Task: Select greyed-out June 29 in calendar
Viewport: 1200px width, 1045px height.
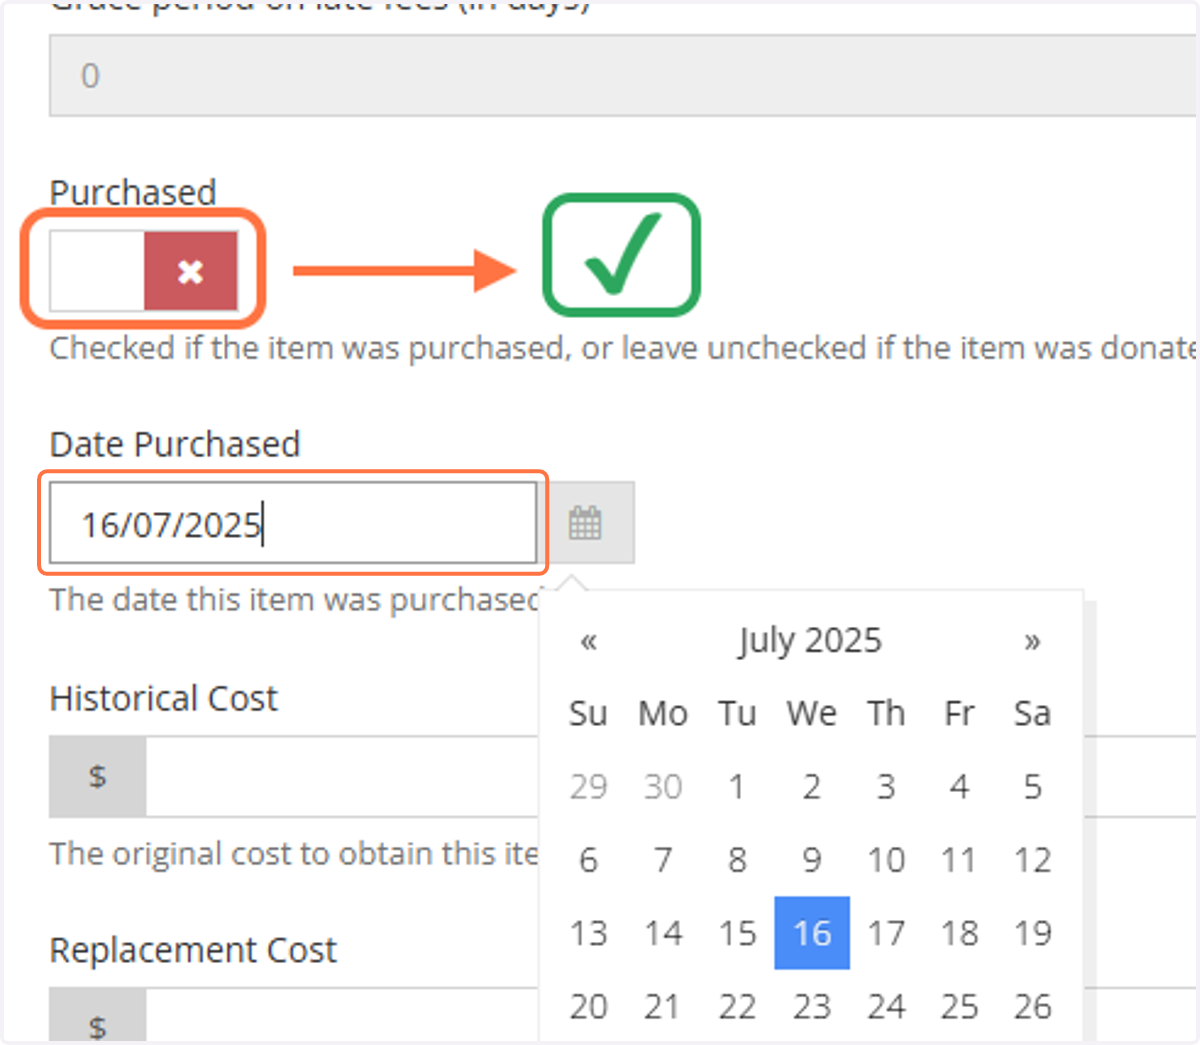Action: (589, 787)
